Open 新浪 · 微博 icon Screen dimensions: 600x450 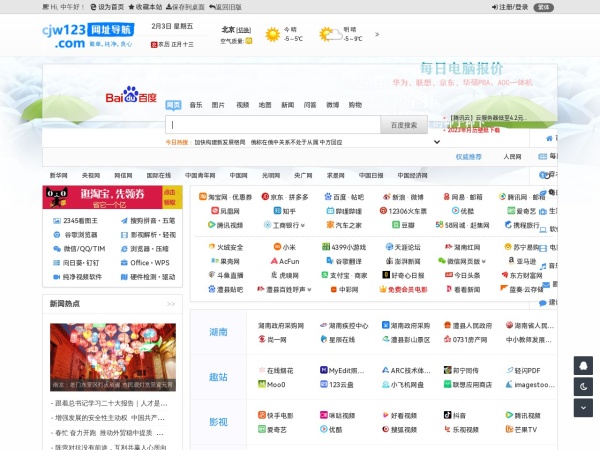[x=387, y=197]
